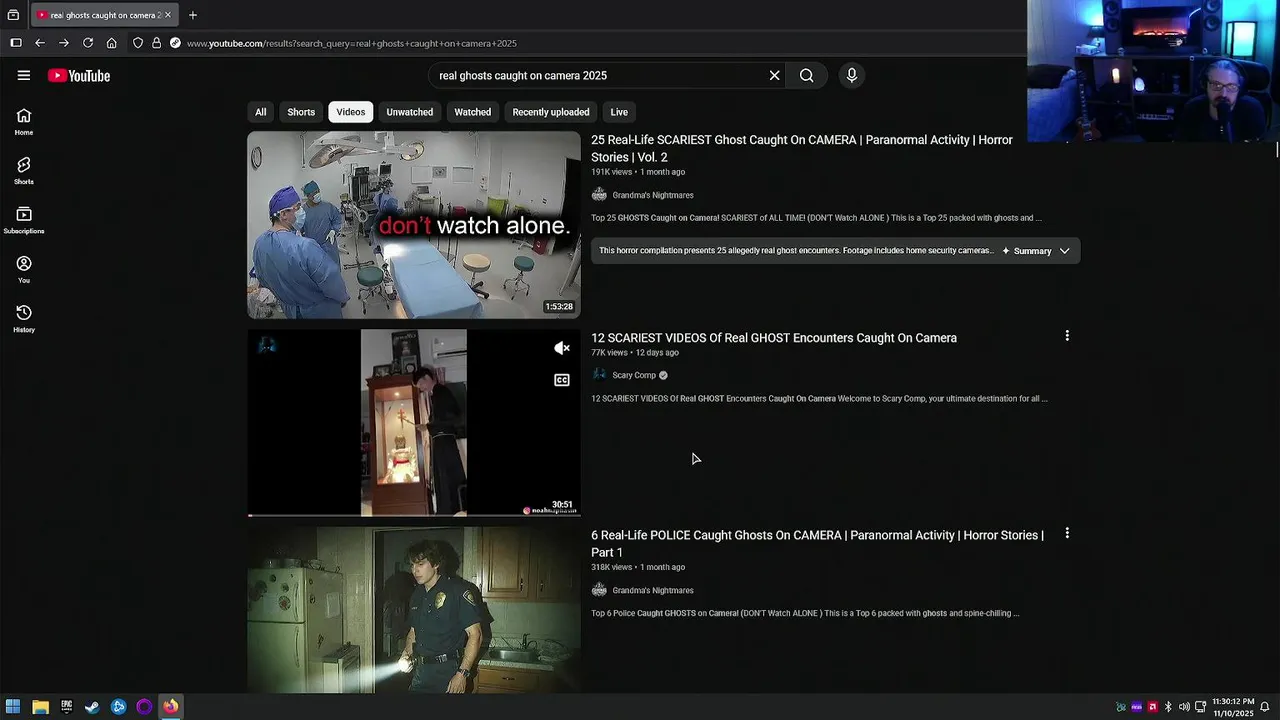The width and height of the screenshot is (1280, 720).
Task: Open more options for 12 SCARIEST VIDEOS
Action: (1067, 336)
